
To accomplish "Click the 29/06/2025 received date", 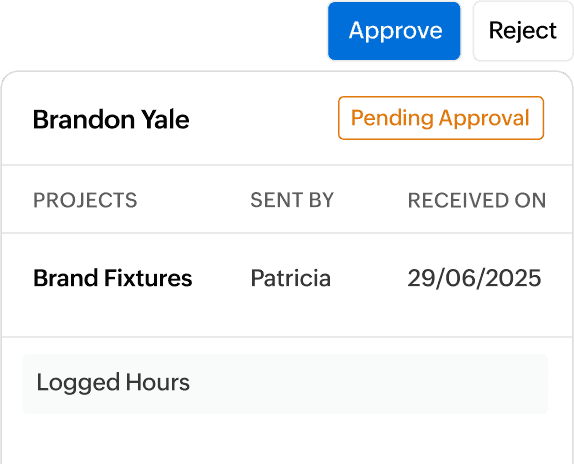I will 474,278.
